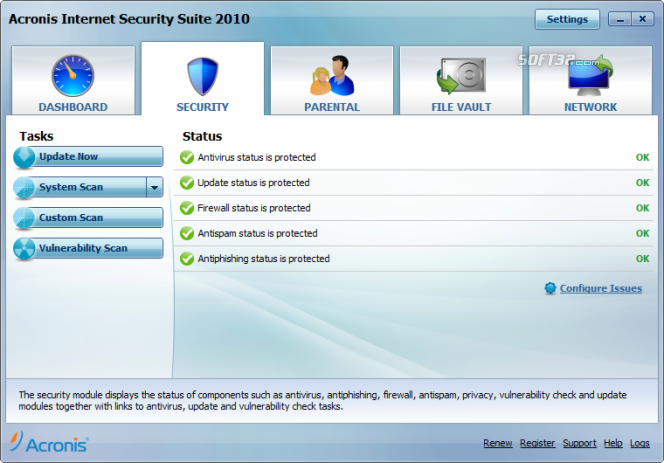Click the Network monitor icon
This screenshot has width=664, height=463.
[590, 76]
